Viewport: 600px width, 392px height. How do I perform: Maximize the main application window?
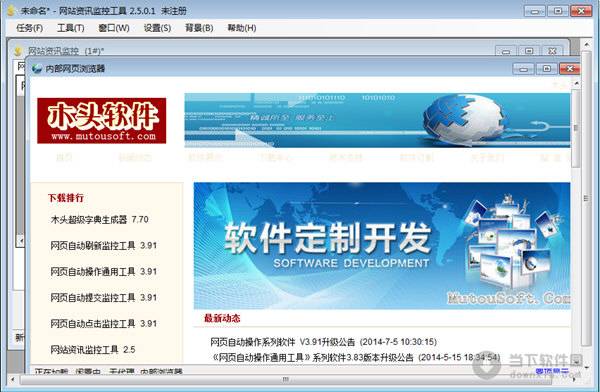click(x=558, y=11)
